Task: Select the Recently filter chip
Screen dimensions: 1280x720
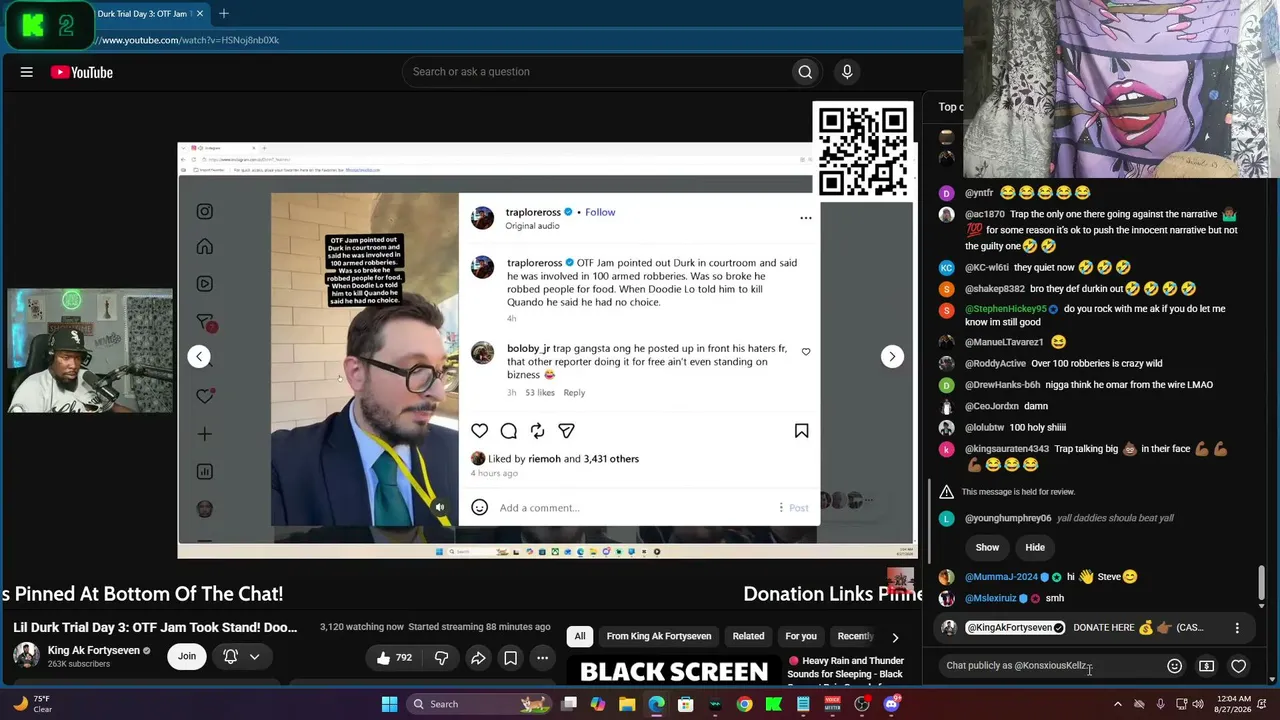Action: (855, 636)
